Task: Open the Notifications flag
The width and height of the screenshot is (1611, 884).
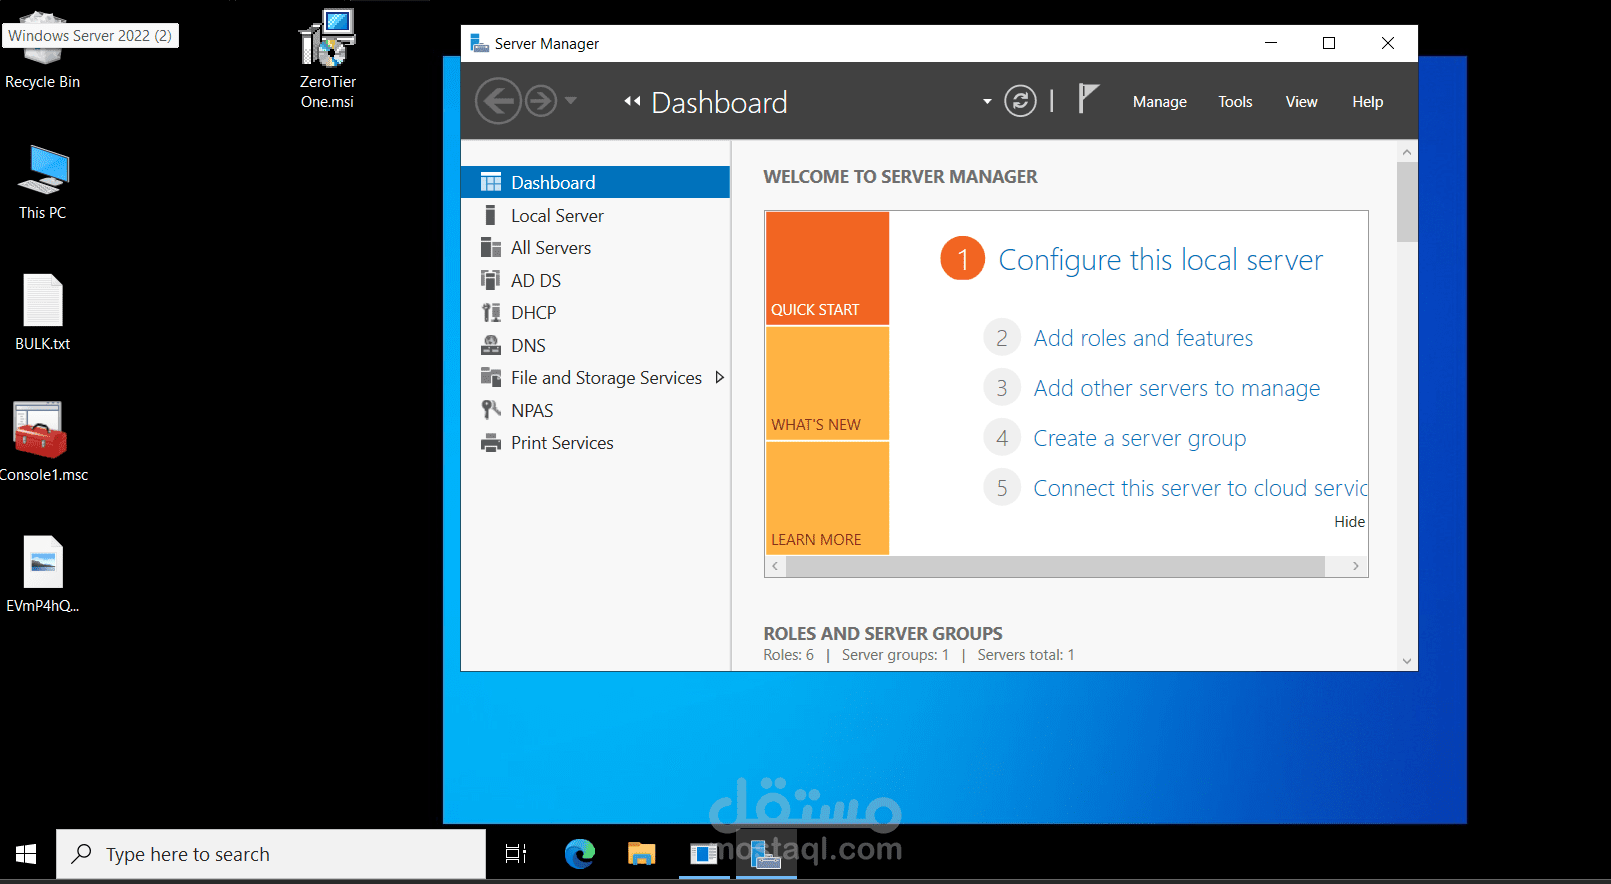Action: [1088, 99]
